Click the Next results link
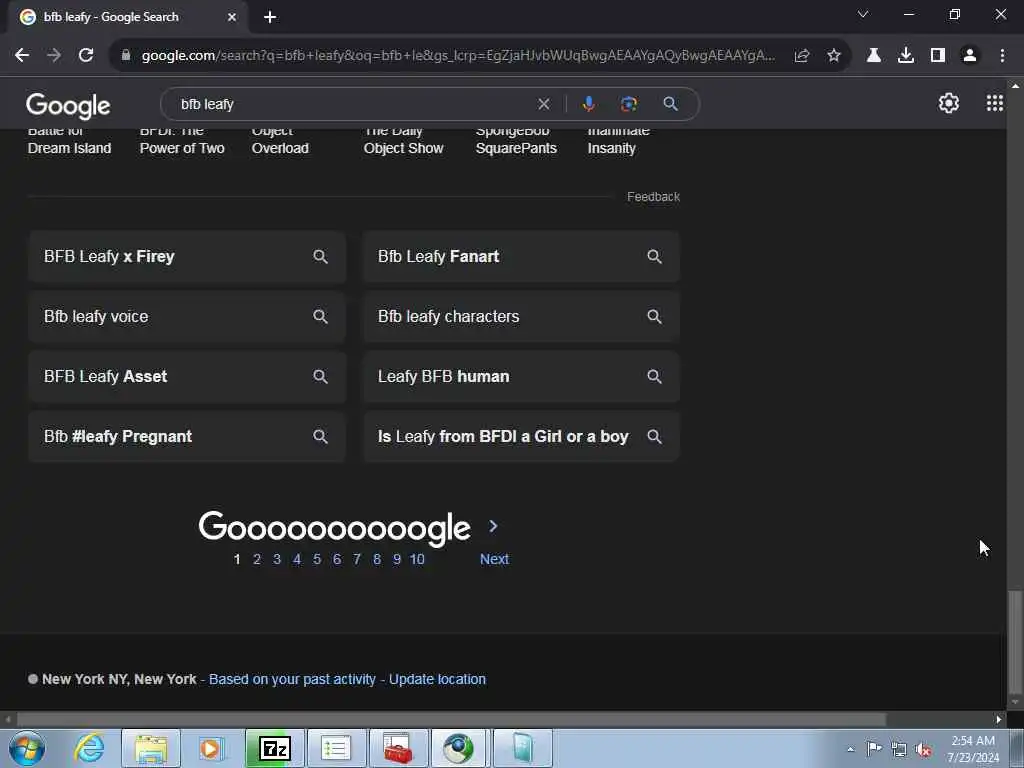This screenshot has width=1024, height=768. pos(494,559)
